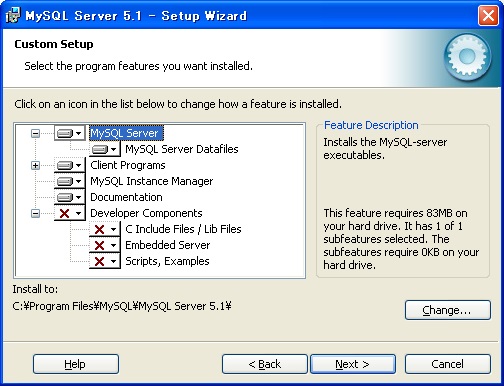Open Client Programs install-state icon
The height and width of the screenshot is (386, 504).
click(x=70, y=165)
